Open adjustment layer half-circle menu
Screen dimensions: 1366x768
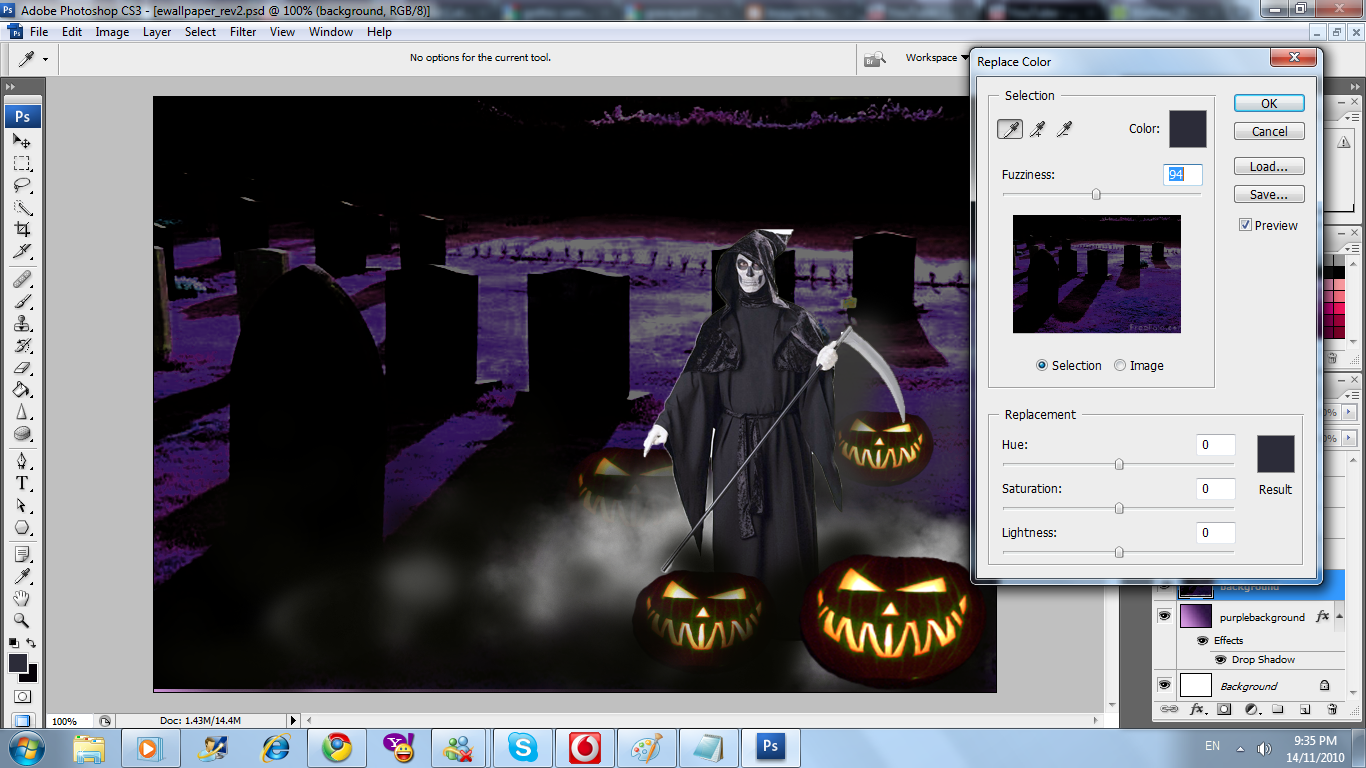coord(1251,709)
